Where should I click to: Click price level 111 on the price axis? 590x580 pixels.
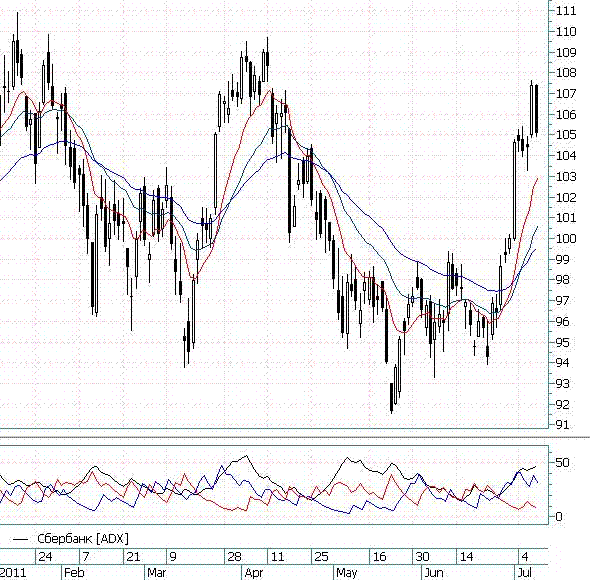click(566, 11)
